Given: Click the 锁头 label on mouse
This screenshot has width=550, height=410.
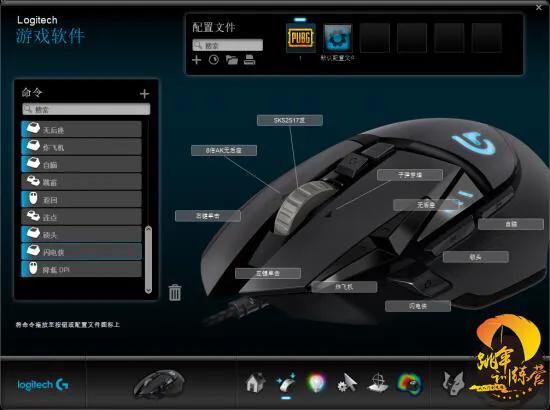Looking at the screenshot, I should pyautogui.click(x=476, y=257).
